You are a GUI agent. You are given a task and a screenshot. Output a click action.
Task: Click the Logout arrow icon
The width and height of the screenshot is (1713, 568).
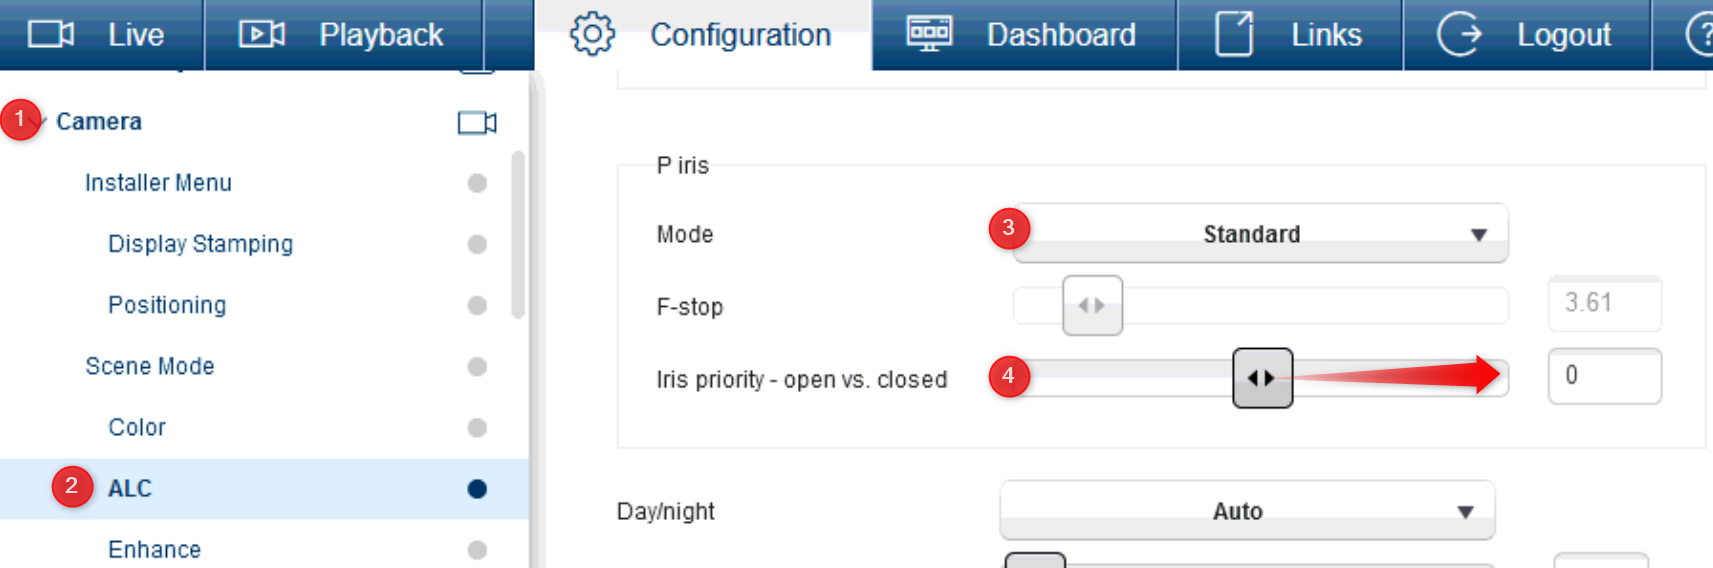[x=1459, y=34]
